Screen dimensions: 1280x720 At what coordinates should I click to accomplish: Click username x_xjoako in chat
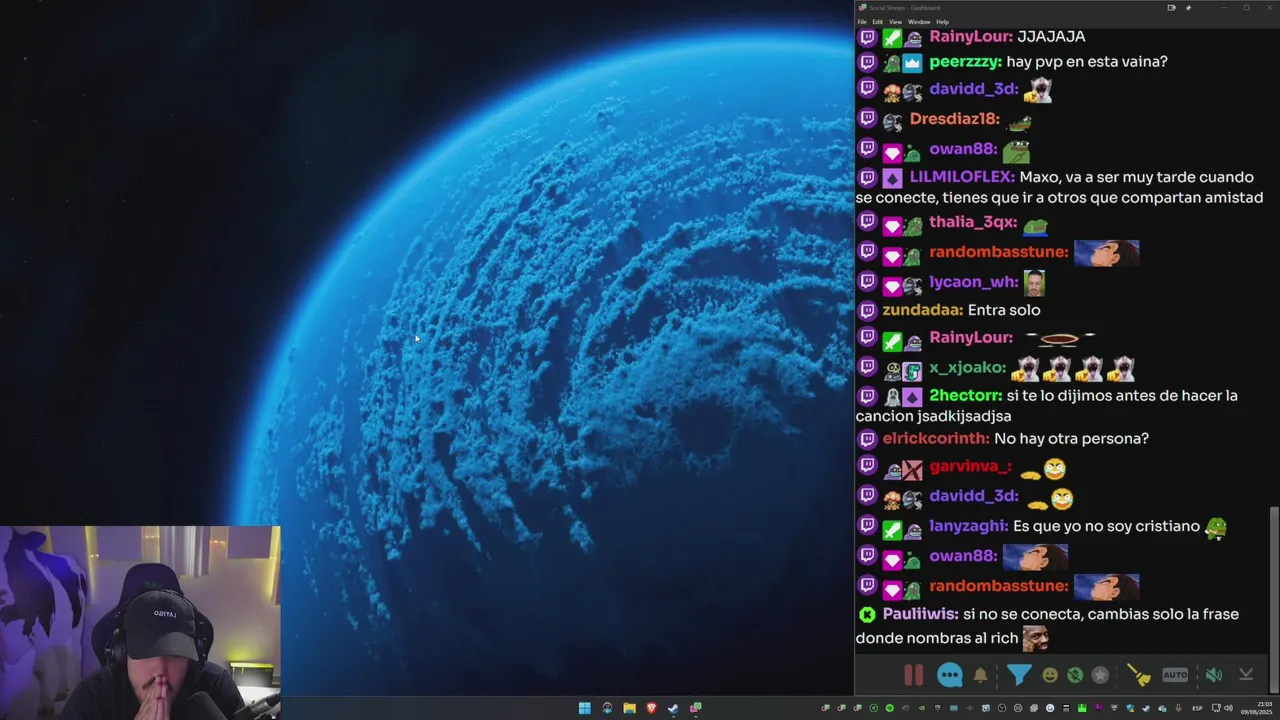(967, 367)
